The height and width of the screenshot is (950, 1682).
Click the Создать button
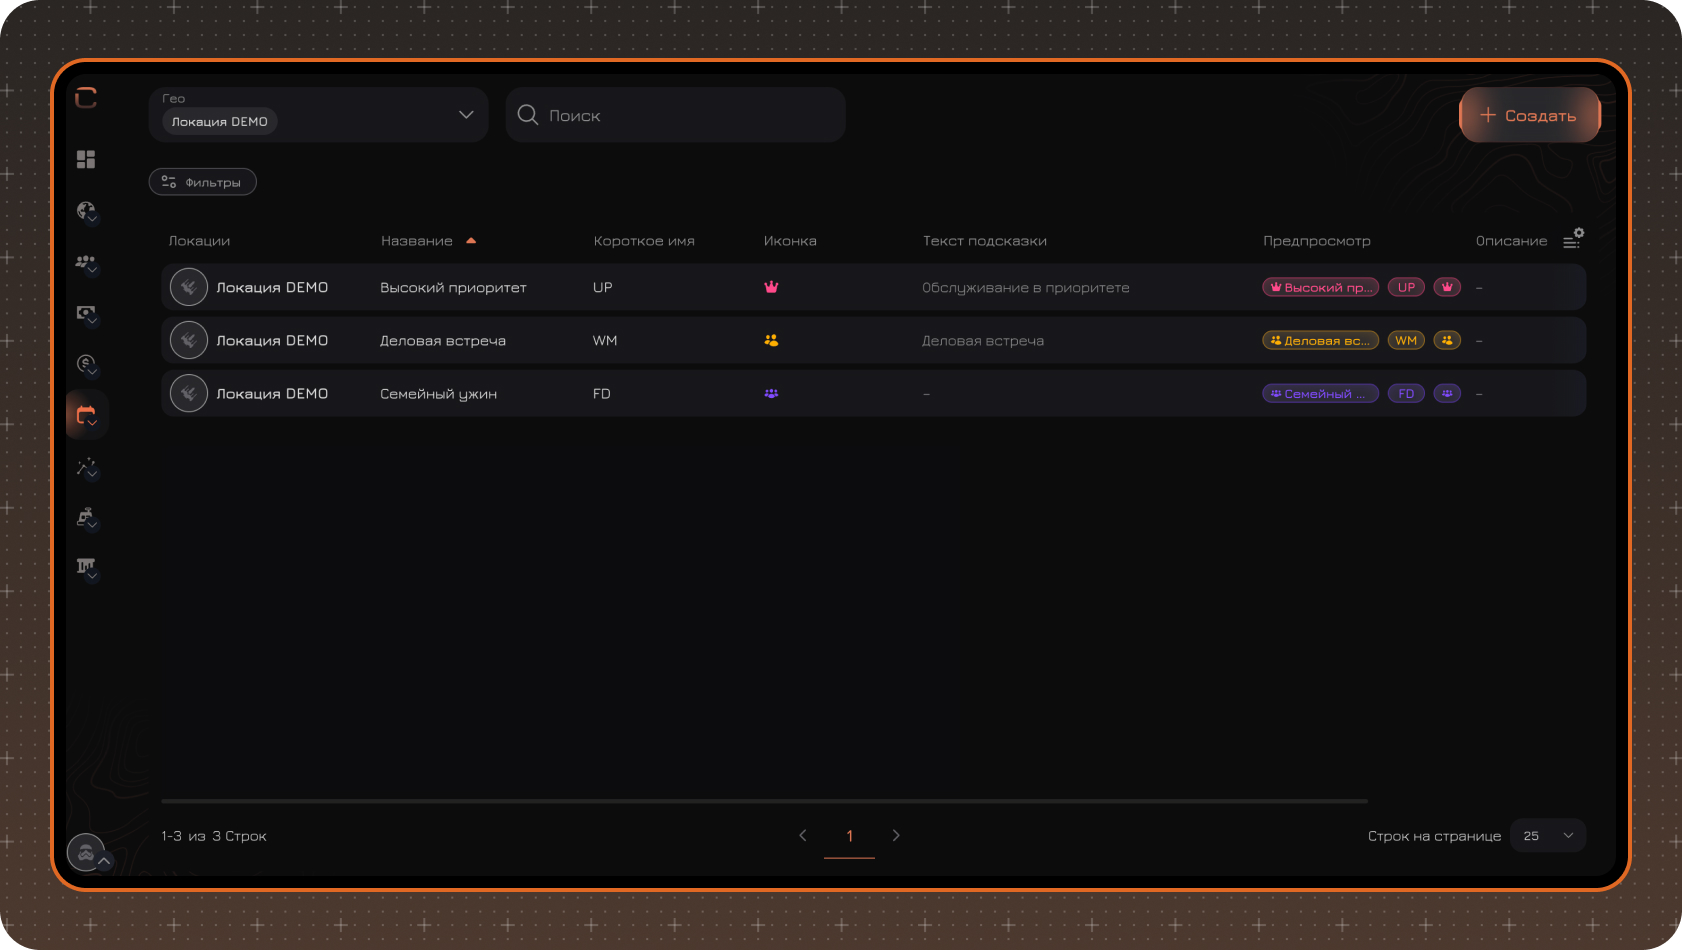pos(1530,115)
